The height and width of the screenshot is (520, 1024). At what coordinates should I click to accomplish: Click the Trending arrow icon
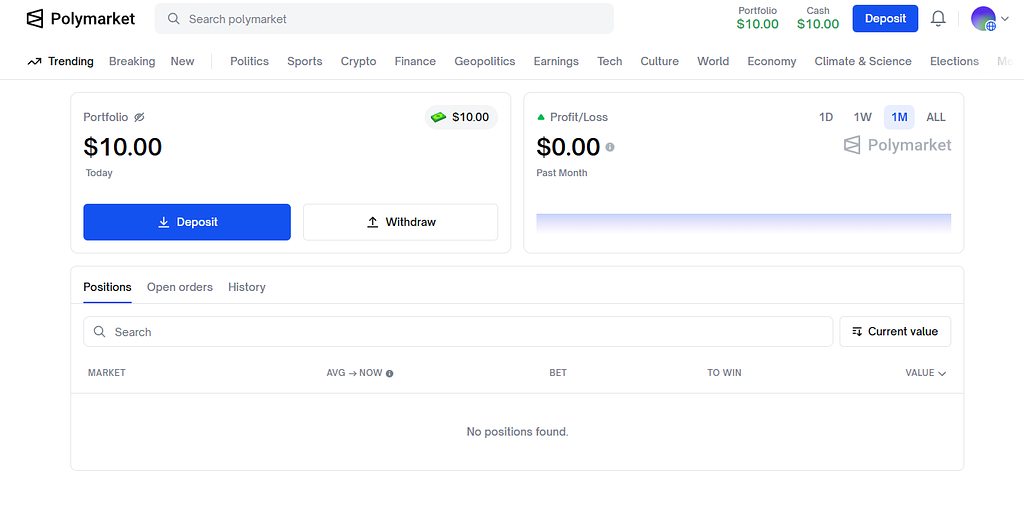pyautogui.click(x=34, y=61)
